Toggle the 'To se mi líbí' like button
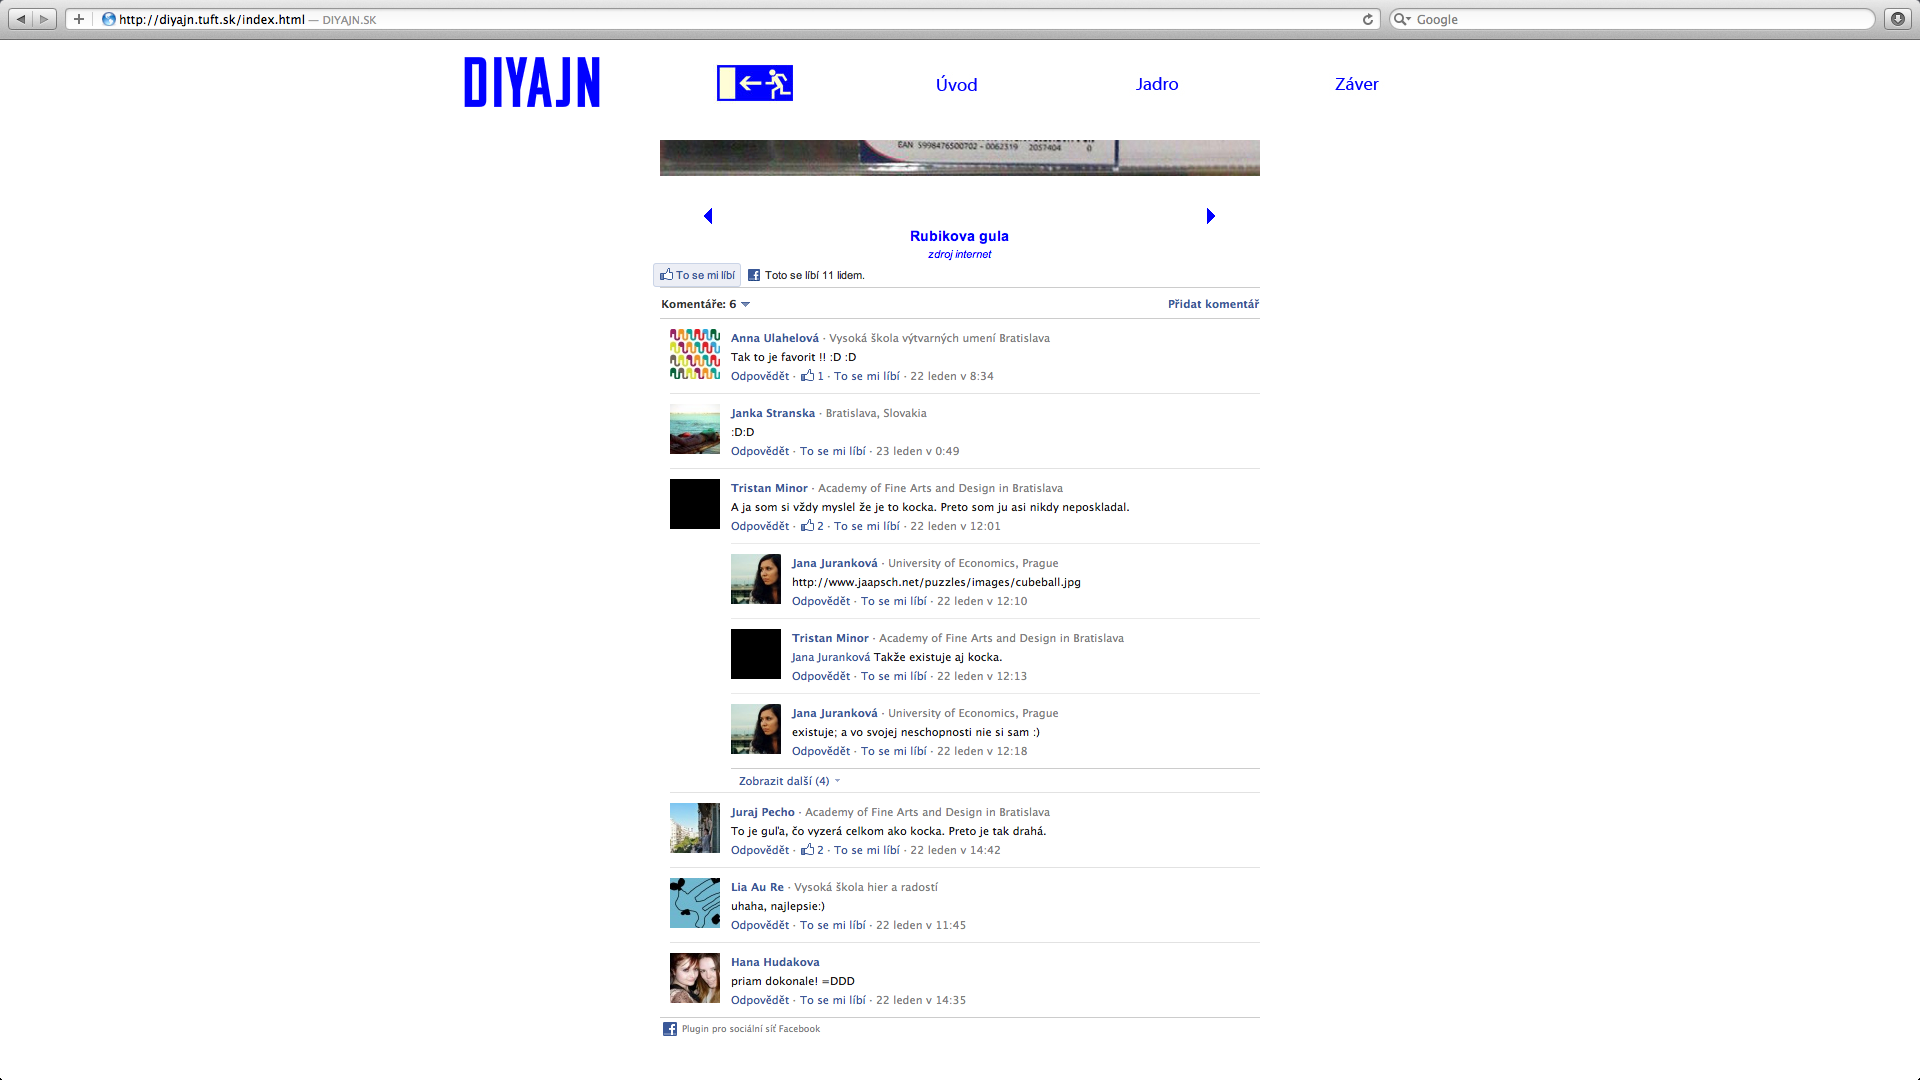The image size is (1920, 1080). tap(697, 275)
